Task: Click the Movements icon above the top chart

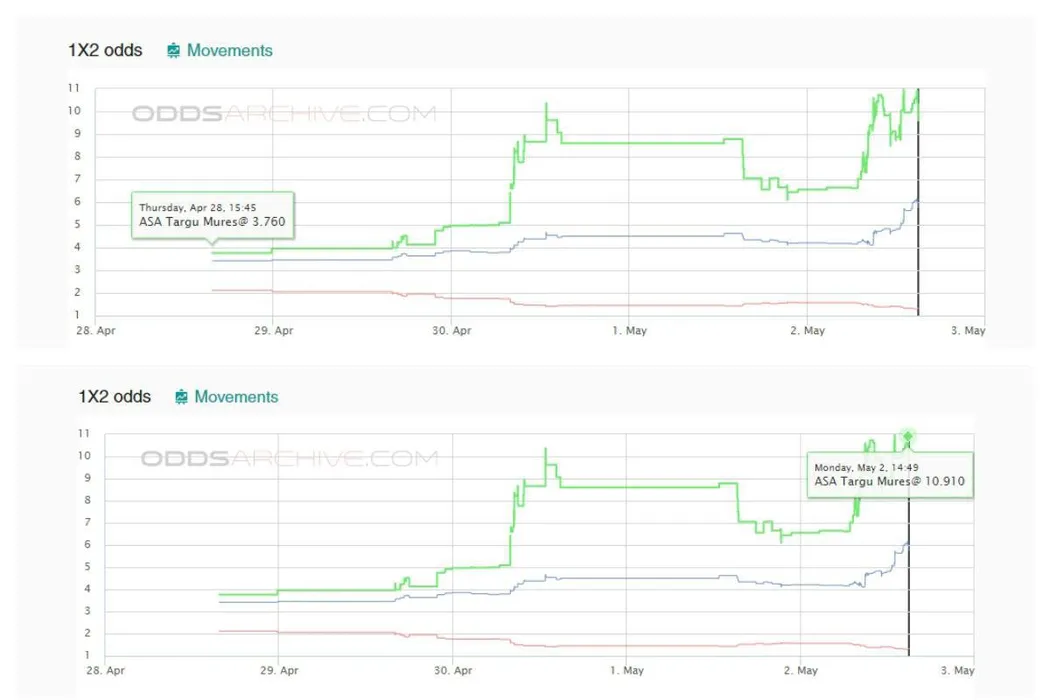Action: [x=174, y=50]
